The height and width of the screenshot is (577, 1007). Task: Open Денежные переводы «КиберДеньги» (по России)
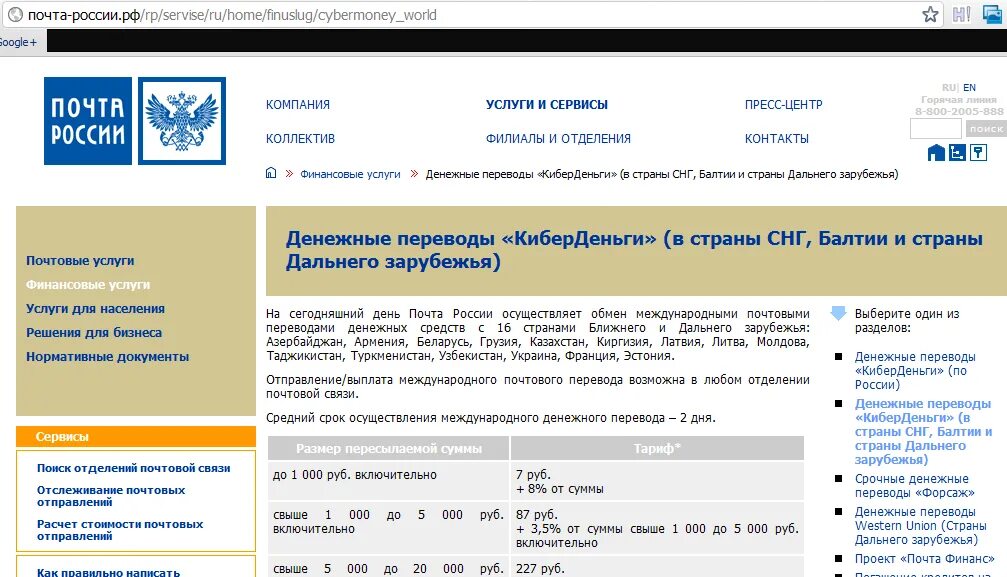click(915, 371)
